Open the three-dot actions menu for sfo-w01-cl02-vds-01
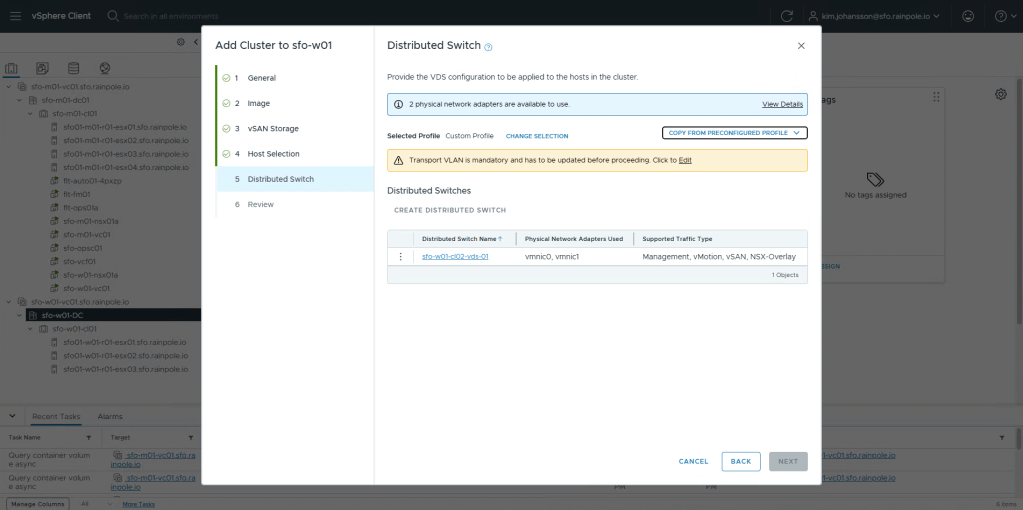This screenshot has width=1023, height=510. [x=401, y=257]
